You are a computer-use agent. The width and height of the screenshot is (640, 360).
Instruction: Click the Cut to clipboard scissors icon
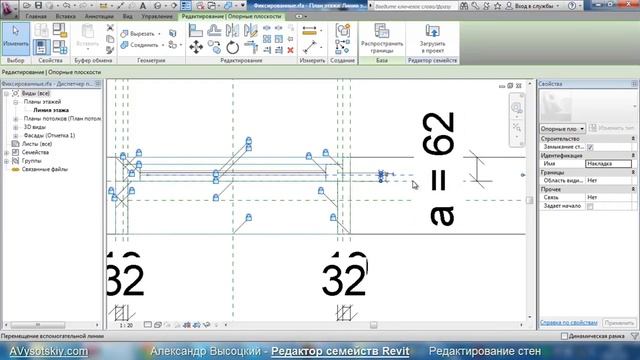110,28
